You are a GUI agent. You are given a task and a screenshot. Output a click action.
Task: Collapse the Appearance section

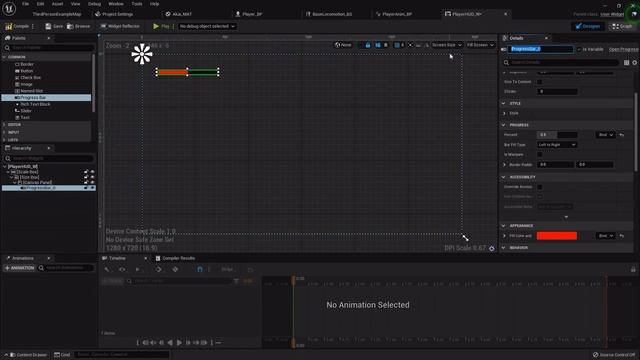[503, 226]
